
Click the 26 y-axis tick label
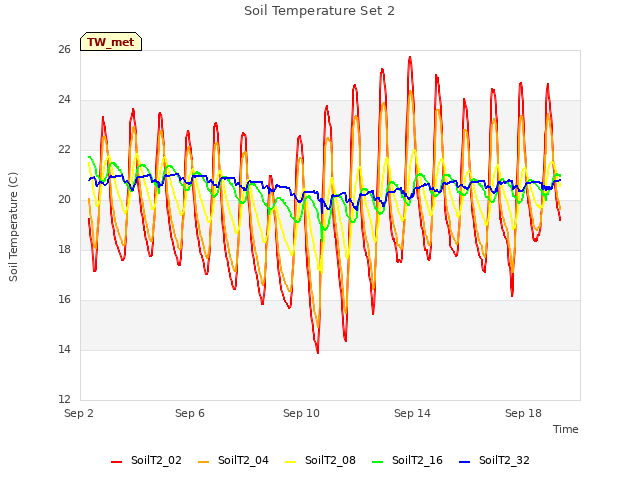[64, 49]
